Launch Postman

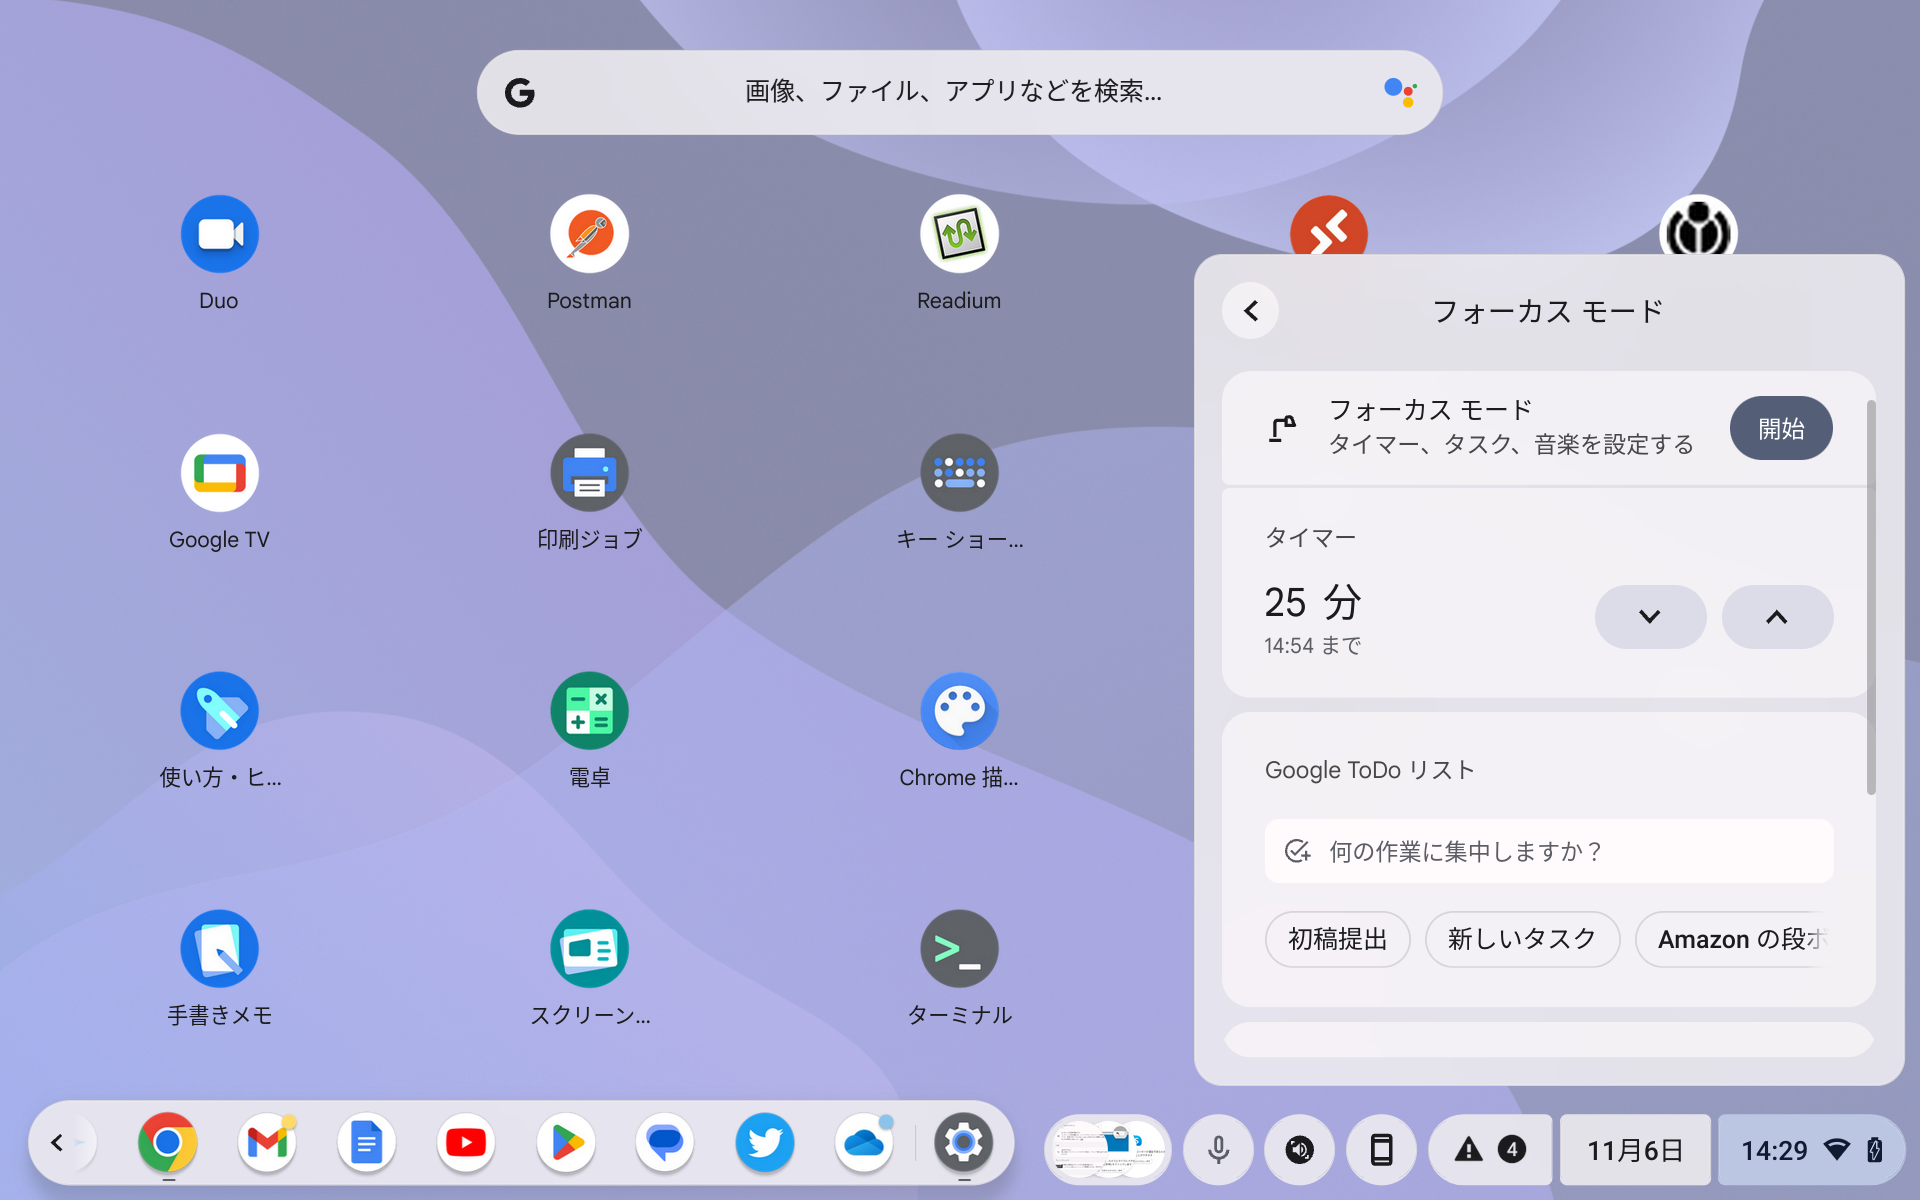(x=589, y=233)
